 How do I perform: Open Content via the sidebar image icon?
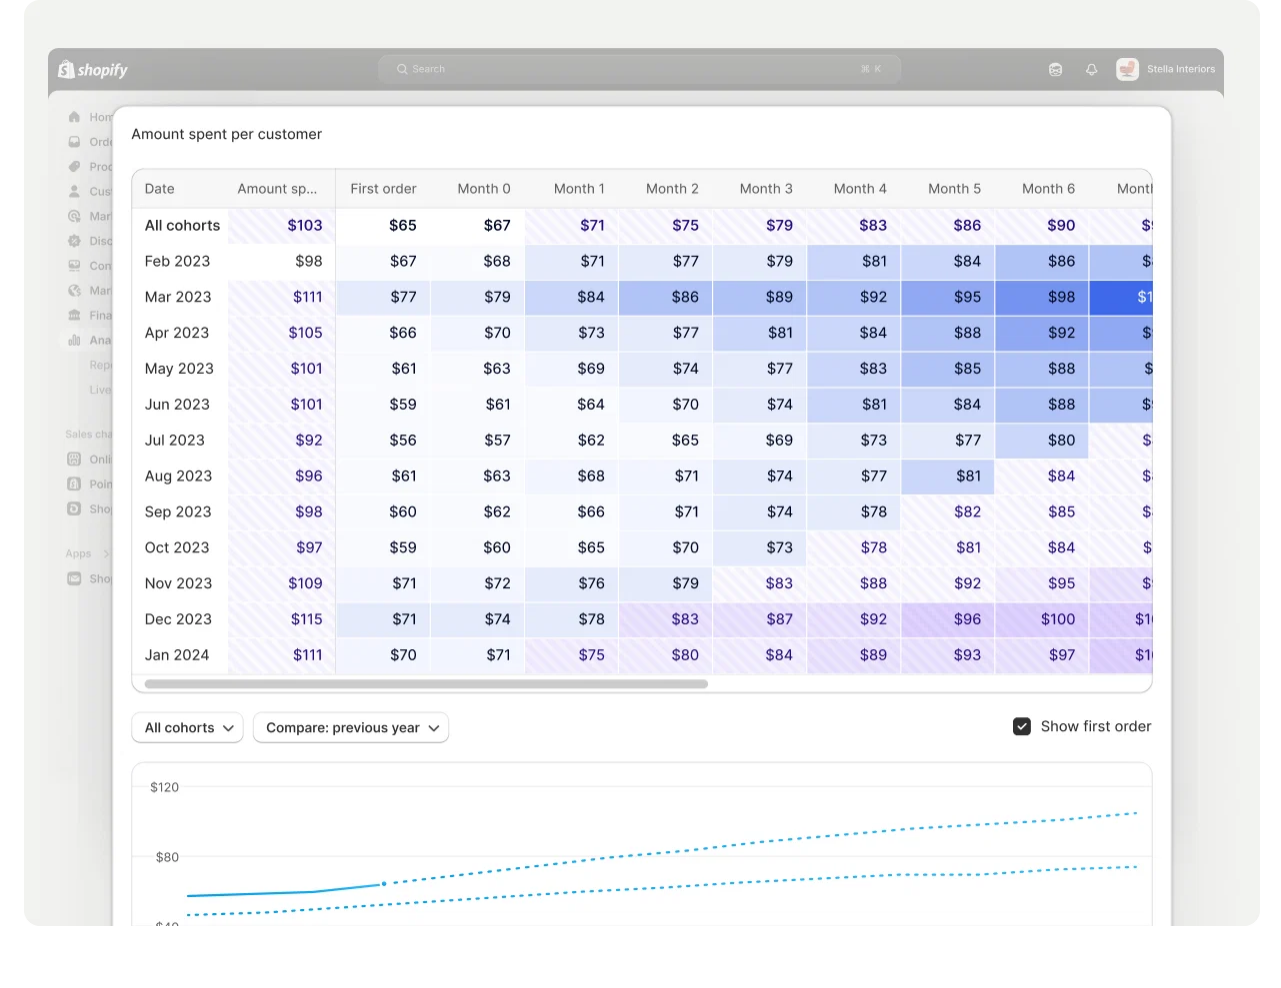[74, 266]
